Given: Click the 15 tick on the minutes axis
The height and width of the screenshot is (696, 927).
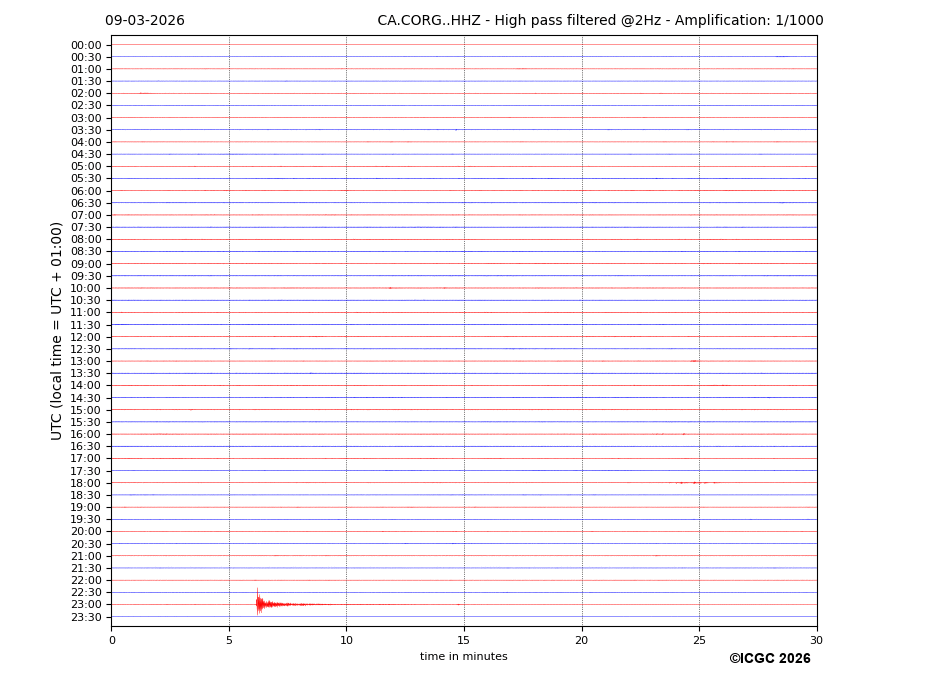Looking at the screenshot, I should coord(464,640).
